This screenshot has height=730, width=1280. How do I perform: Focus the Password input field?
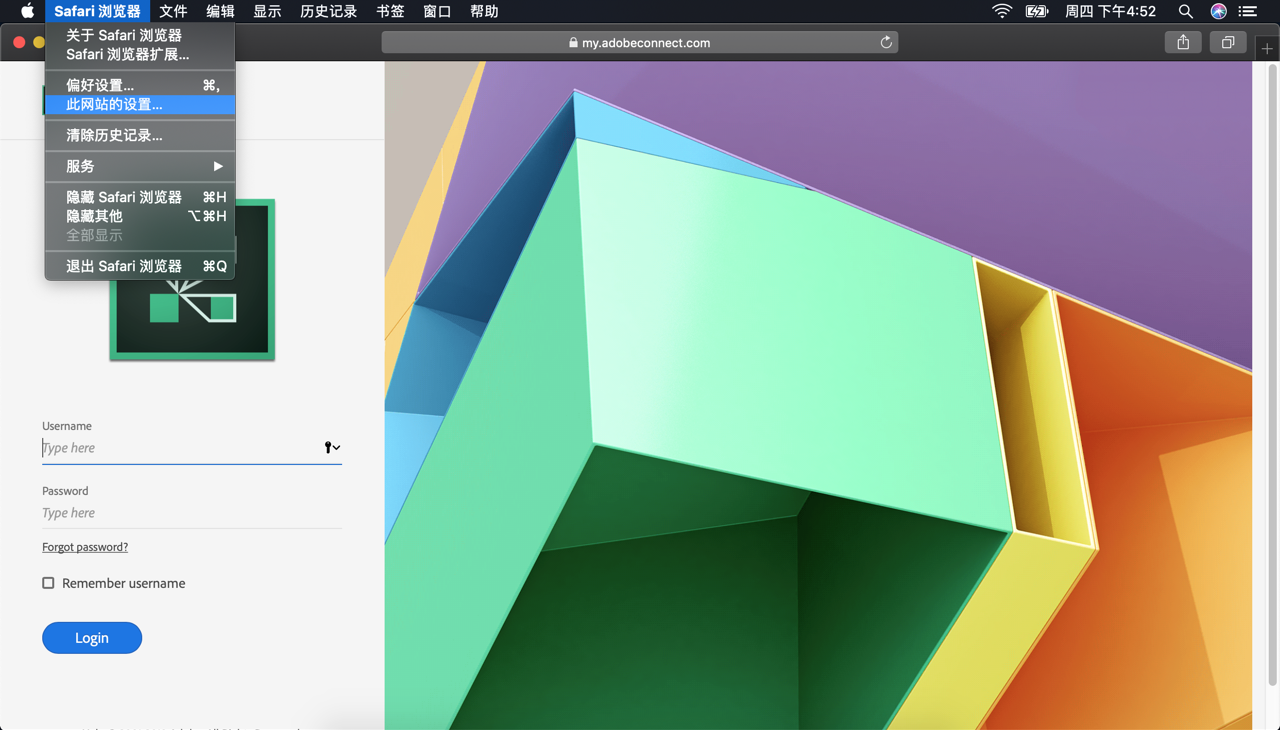pos(192,513)
